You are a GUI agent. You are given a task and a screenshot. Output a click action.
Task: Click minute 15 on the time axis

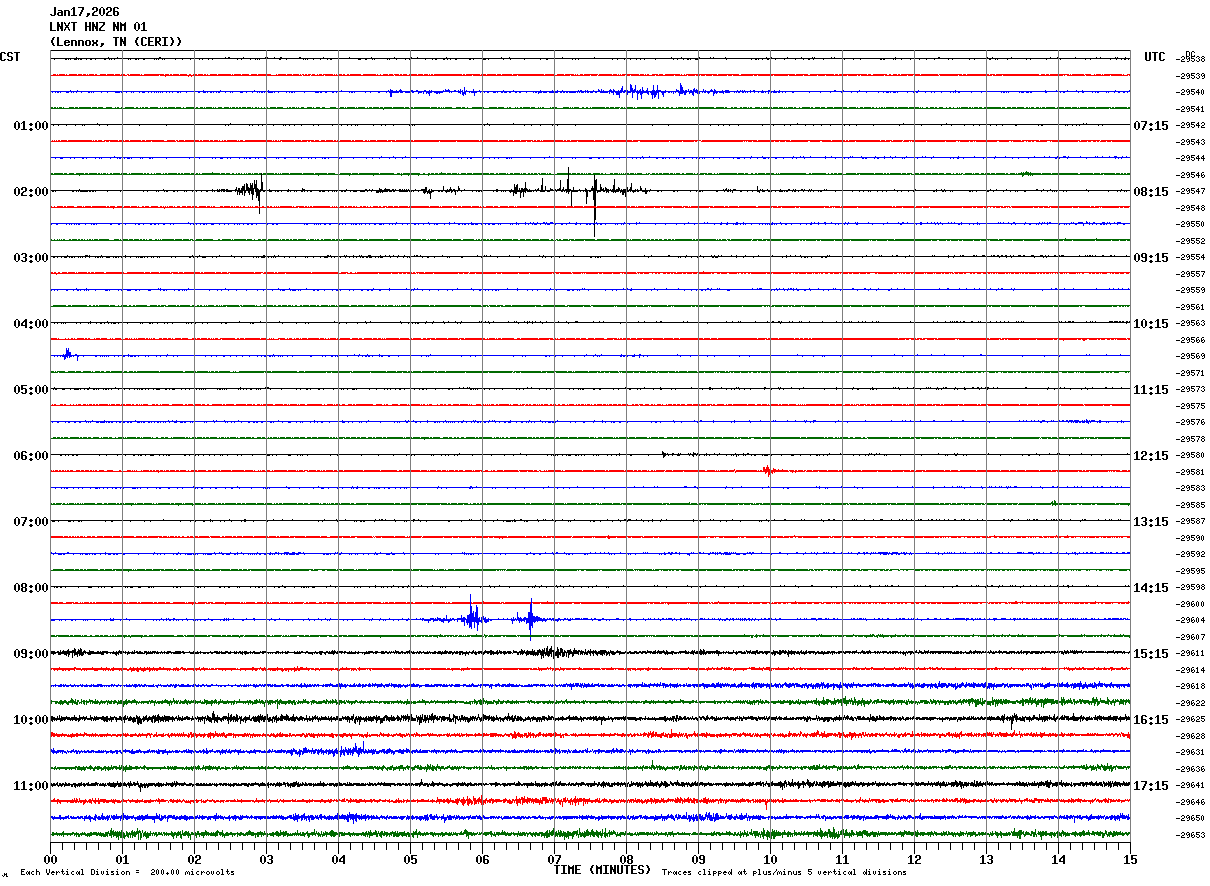(1130, 859)
